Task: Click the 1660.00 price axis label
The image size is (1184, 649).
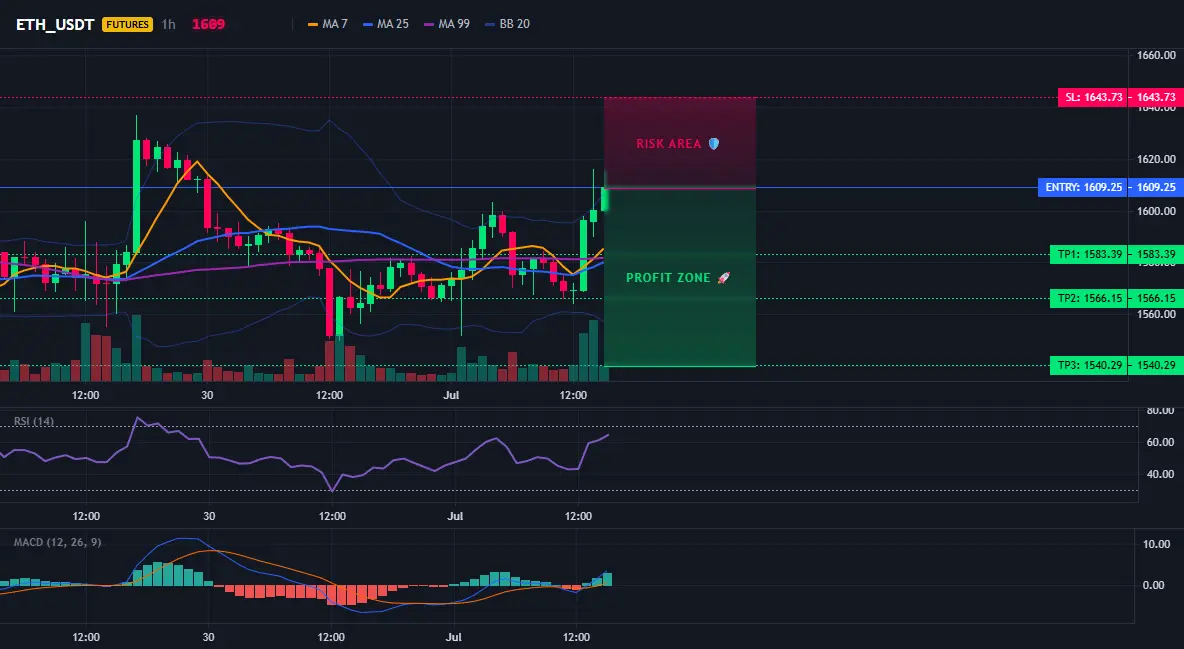Action: coord(1156,55)
